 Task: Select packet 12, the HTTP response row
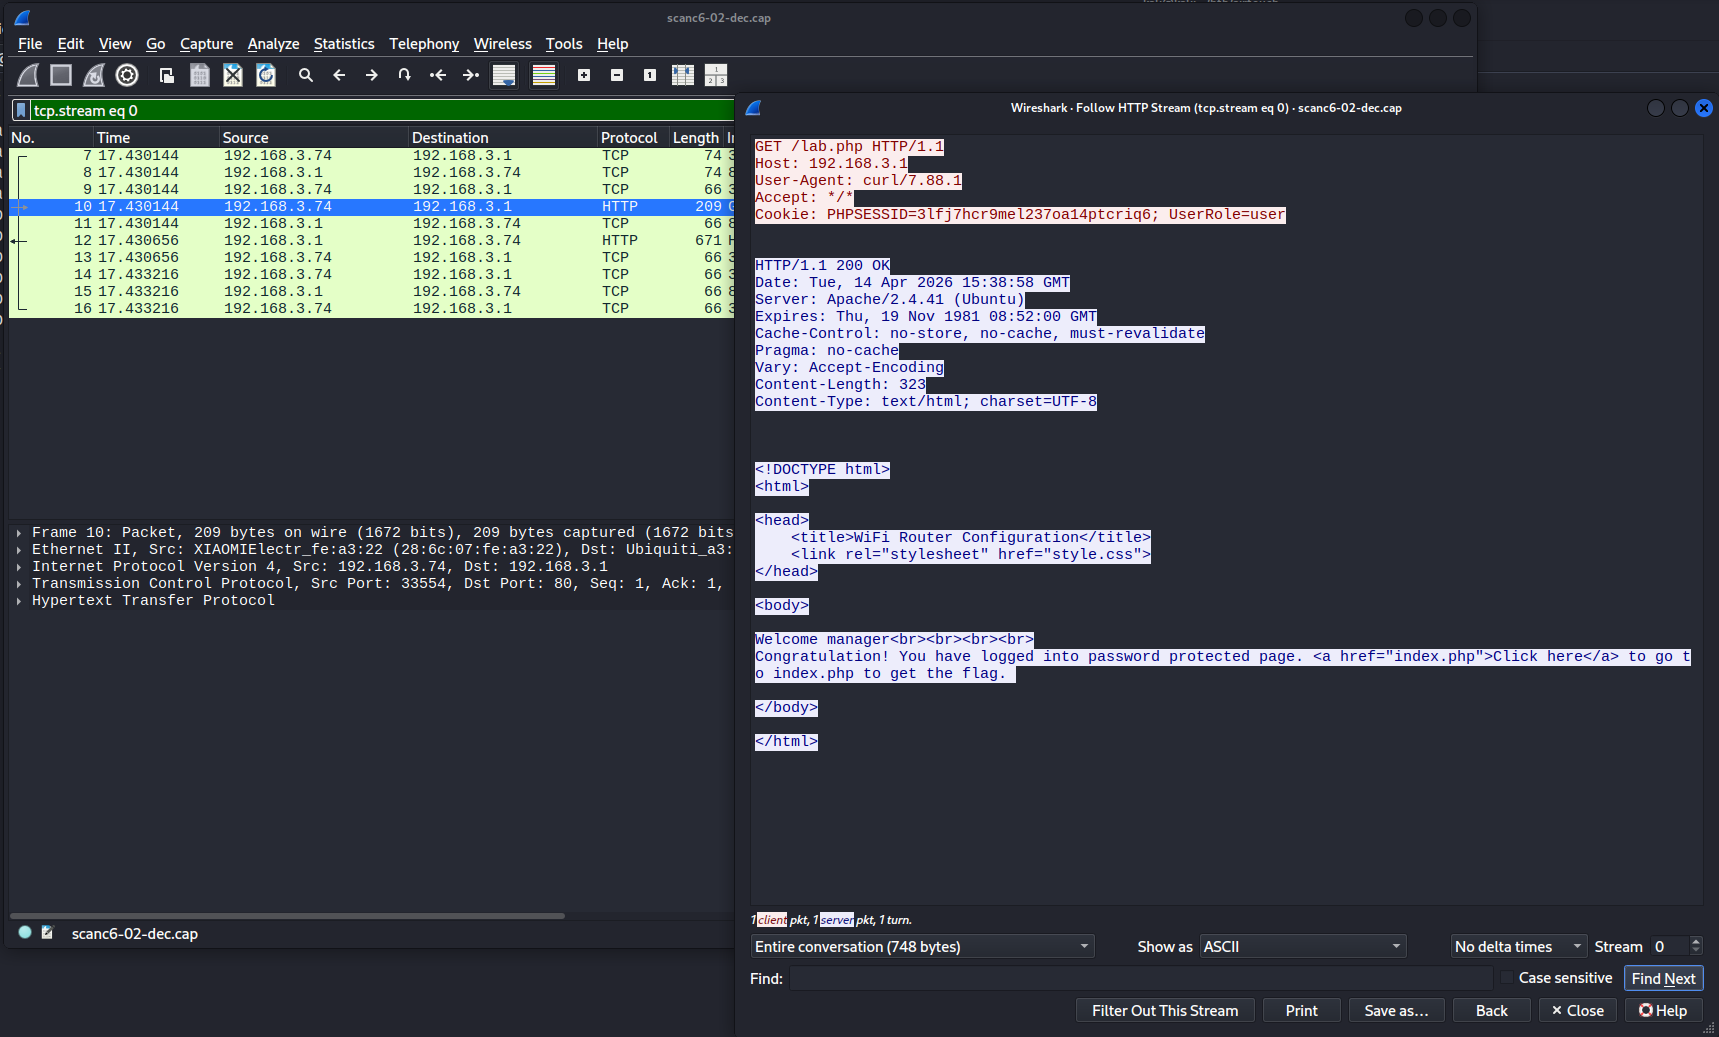[x=371, y=241]
